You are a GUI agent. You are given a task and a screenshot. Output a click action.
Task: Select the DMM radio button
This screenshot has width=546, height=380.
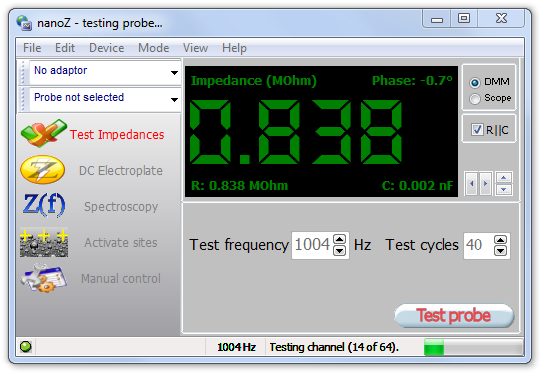coord(475,83)
